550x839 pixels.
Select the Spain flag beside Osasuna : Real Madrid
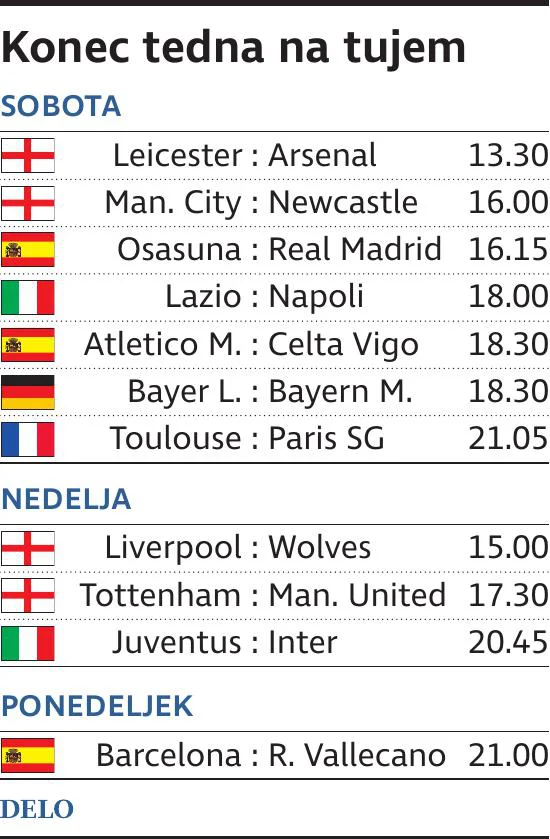click(x=28, y=249)
